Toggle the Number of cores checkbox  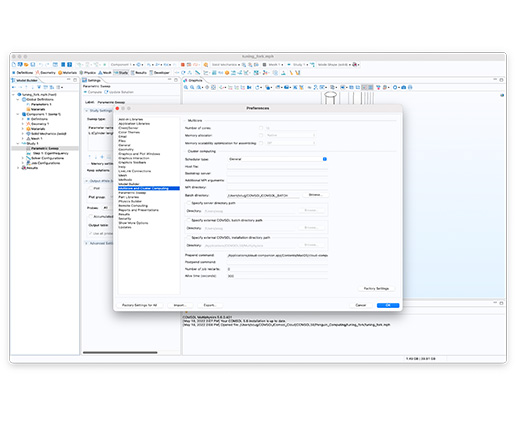(x=261, y=128)
